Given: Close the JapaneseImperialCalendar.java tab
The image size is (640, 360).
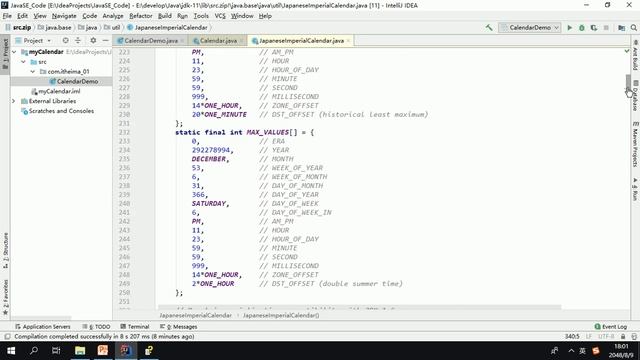Looking at the screenshot, I should click(x=348, y=40).
